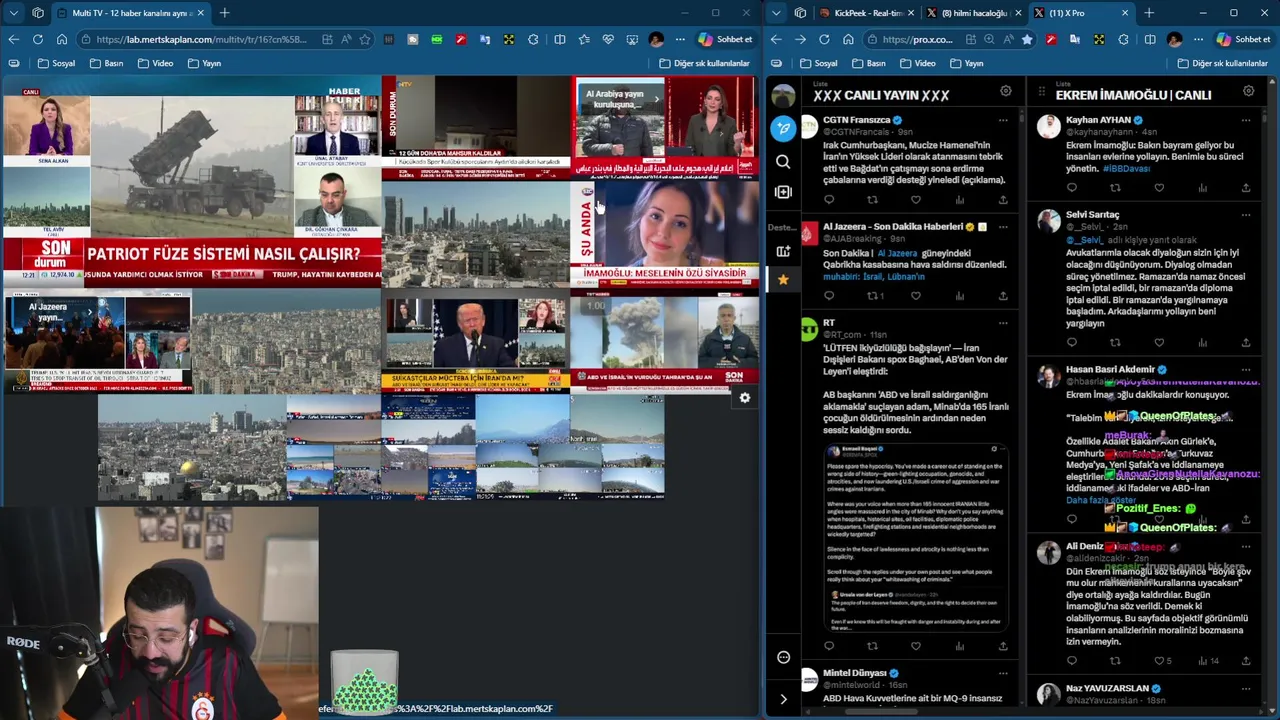The height and width of the screenshot is (720, 1280).
Task: Open new tab in left browser window
Action: pyautogui.click(x=224, y=13)
